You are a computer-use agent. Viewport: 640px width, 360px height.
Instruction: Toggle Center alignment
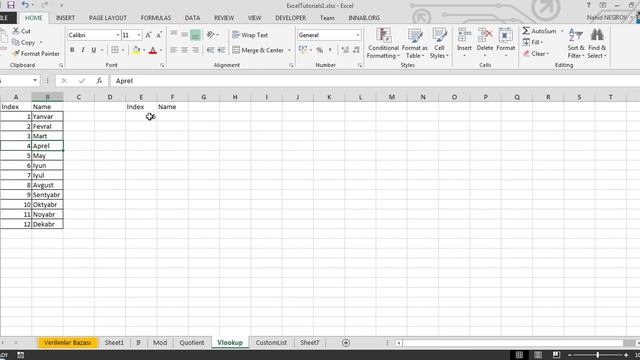(184, 50)
